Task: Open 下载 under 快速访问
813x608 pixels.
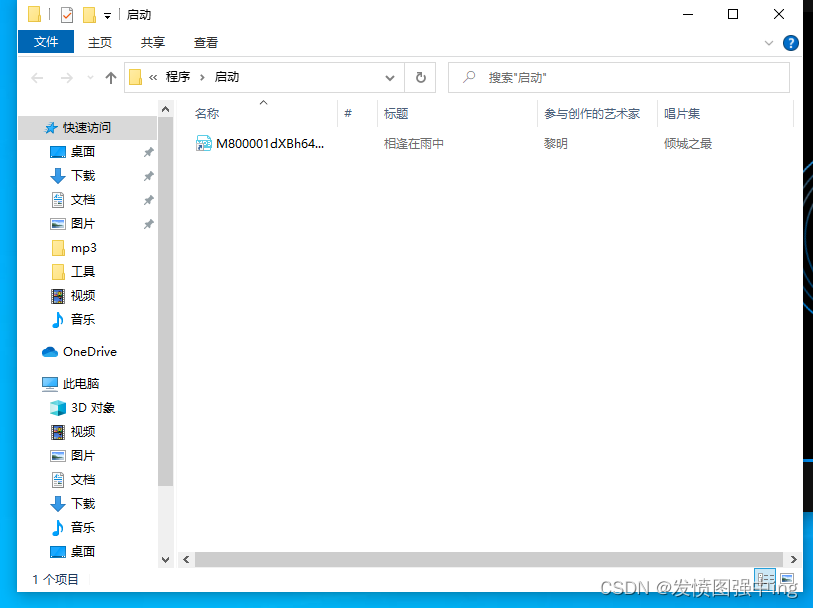Action: point(83,176)
